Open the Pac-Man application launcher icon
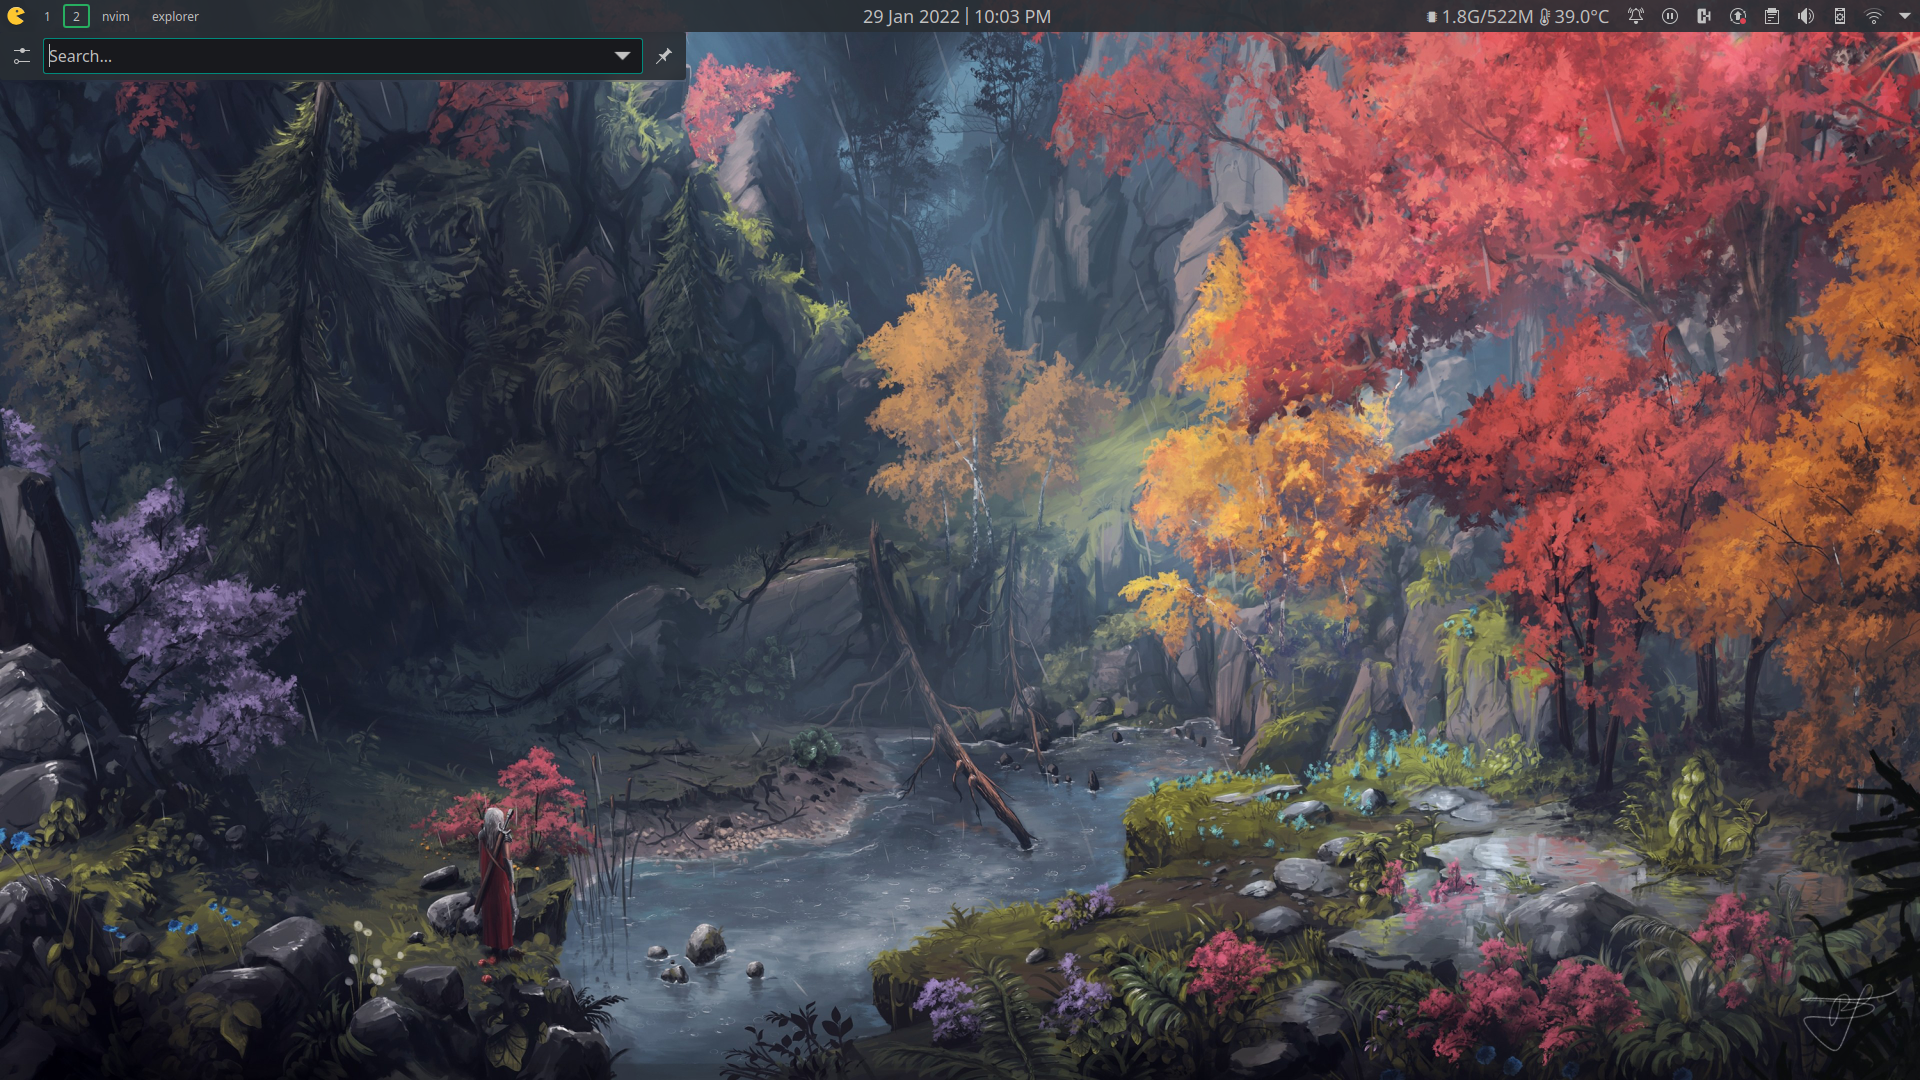The image size is (1920, 1080). (x=16, y=16)
